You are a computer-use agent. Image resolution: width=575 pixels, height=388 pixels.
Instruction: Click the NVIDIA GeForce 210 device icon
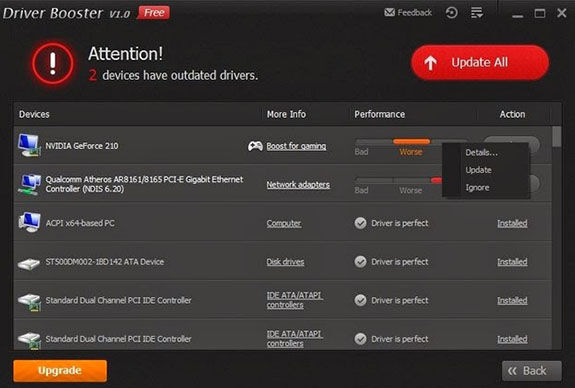pos(29,146)
